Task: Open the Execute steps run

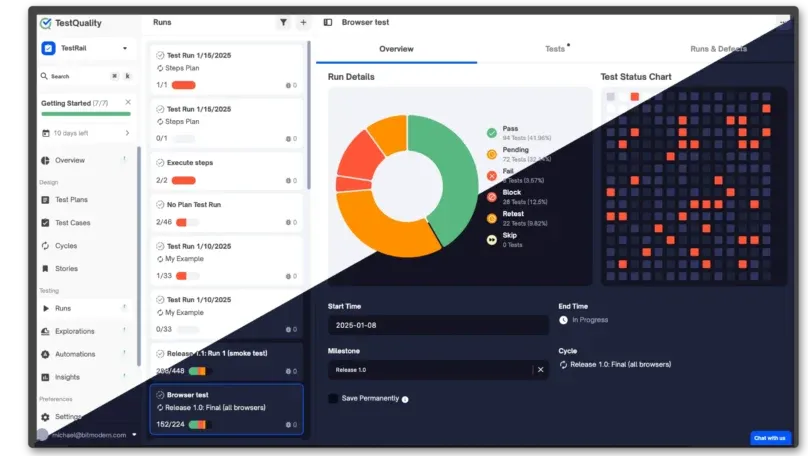Action: point(227,171)
